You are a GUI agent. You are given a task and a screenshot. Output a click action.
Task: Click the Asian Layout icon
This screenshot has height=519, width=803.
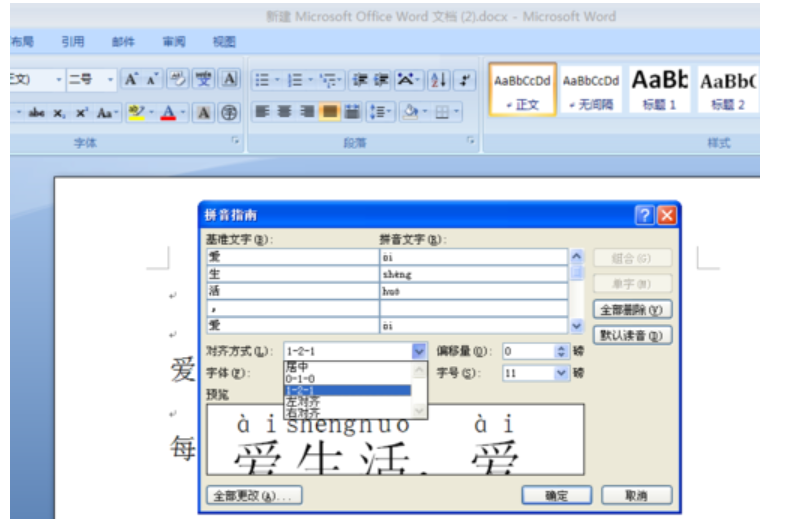coord(406,80)
